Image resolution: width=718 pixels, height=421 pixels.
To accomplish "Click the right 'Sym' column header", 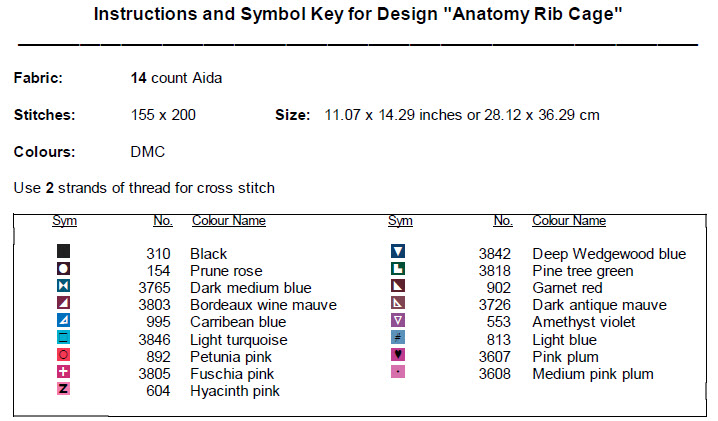I will pos(400,221).
